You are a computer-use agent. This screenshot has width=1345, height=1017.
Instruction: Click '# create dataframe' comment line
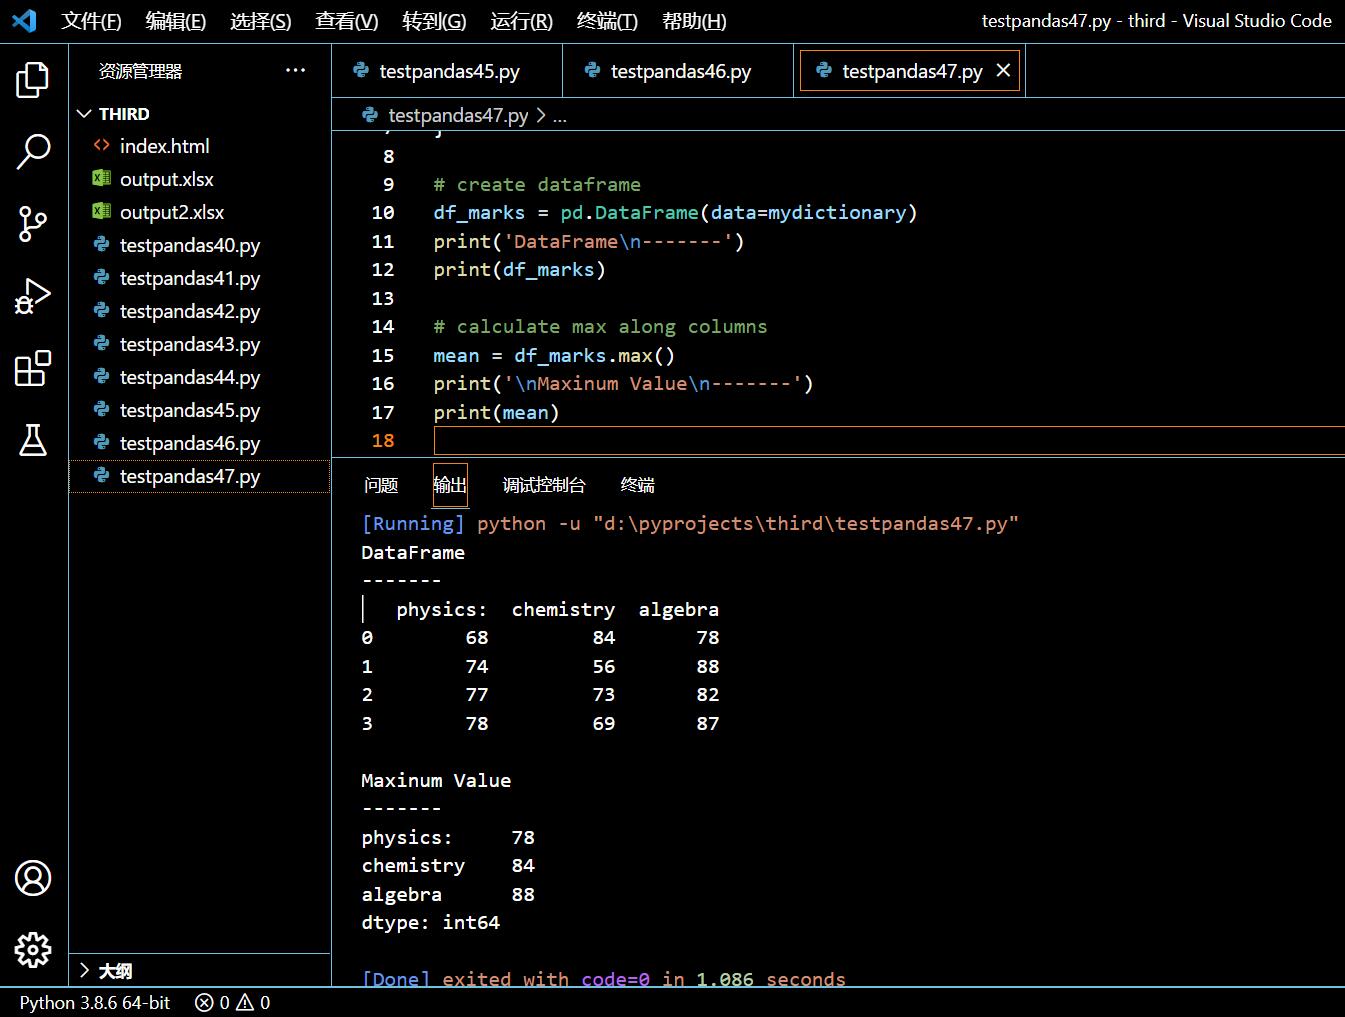[x=537, y=185]
